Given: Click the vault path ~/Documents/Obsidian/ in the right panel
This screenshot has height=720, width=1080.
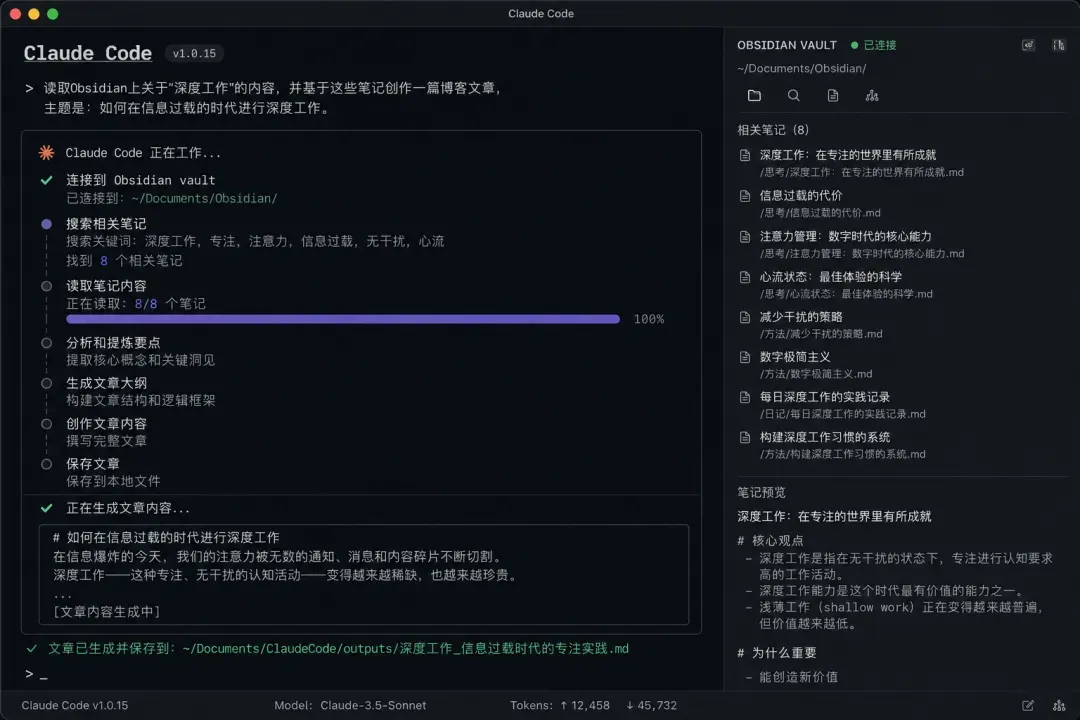Looking at the screenshot, I should [802, 69].
